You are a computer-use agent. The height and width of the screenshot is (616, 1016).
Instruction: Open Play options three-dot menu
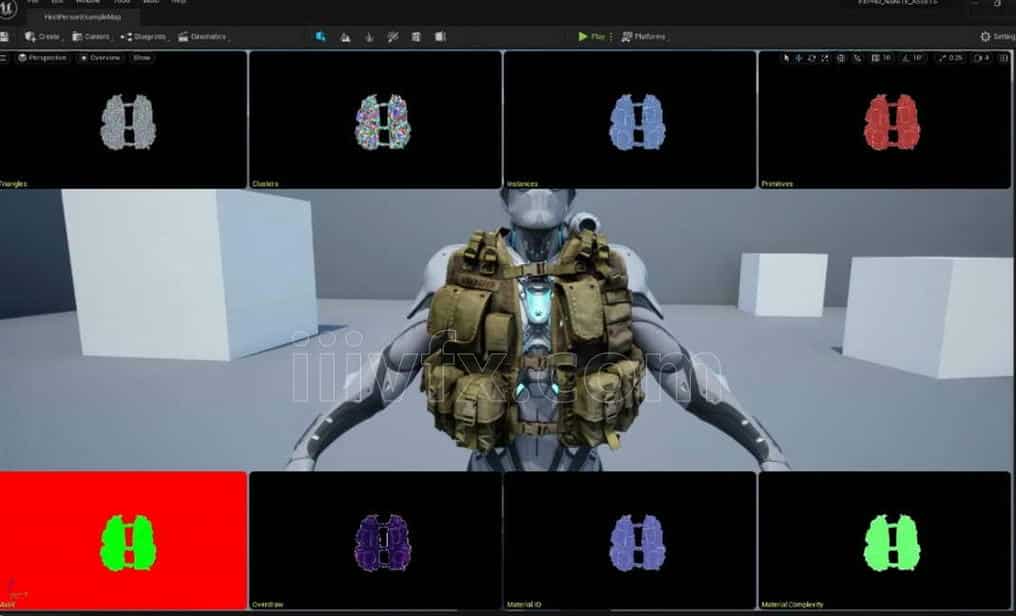point(611,37)
